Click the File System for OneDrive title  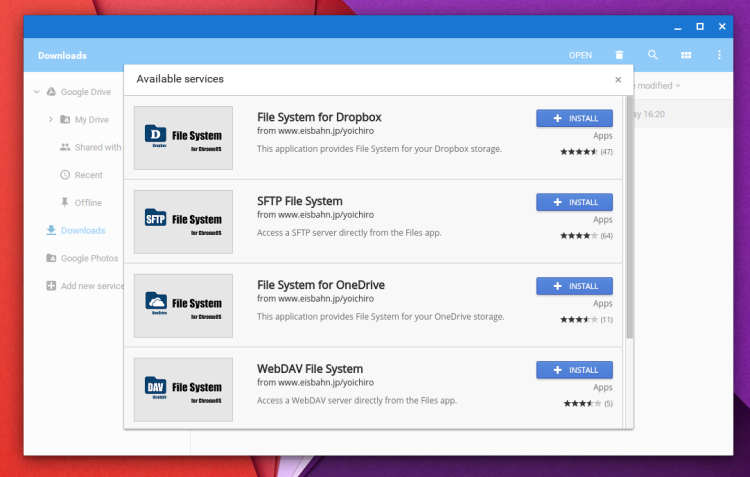(320, 285)
